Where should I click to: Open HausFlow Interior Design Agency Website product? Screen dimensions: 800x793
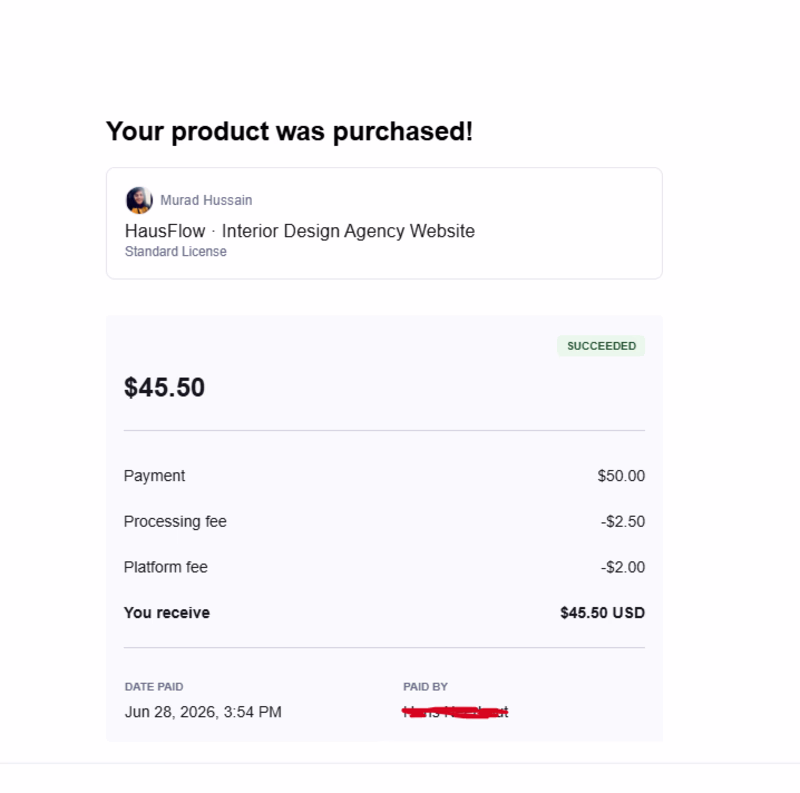(300, 231)
